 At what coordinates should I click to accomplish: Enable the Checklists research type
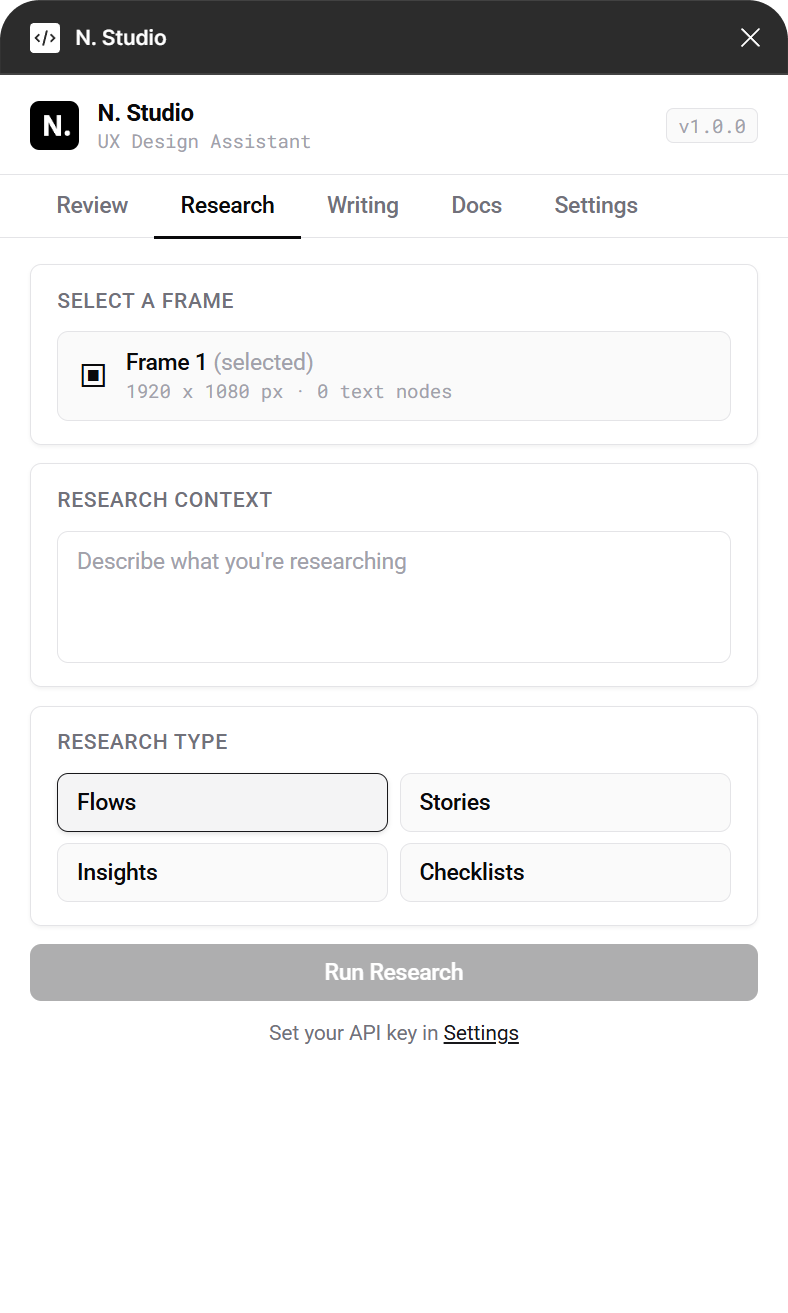click(565, 872)
